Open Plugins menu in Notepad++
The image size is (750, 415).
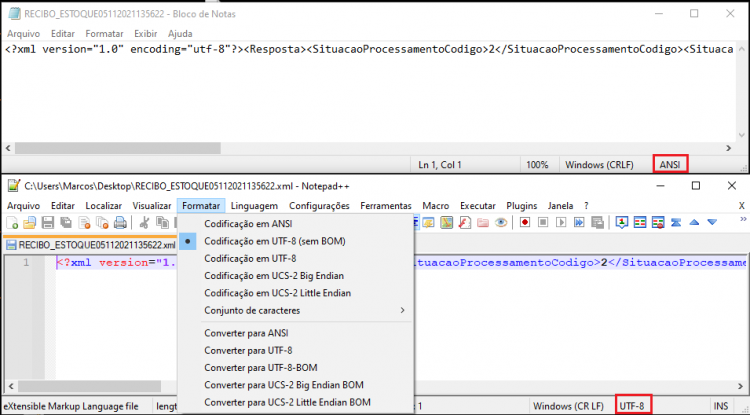[x=521, y=206]
